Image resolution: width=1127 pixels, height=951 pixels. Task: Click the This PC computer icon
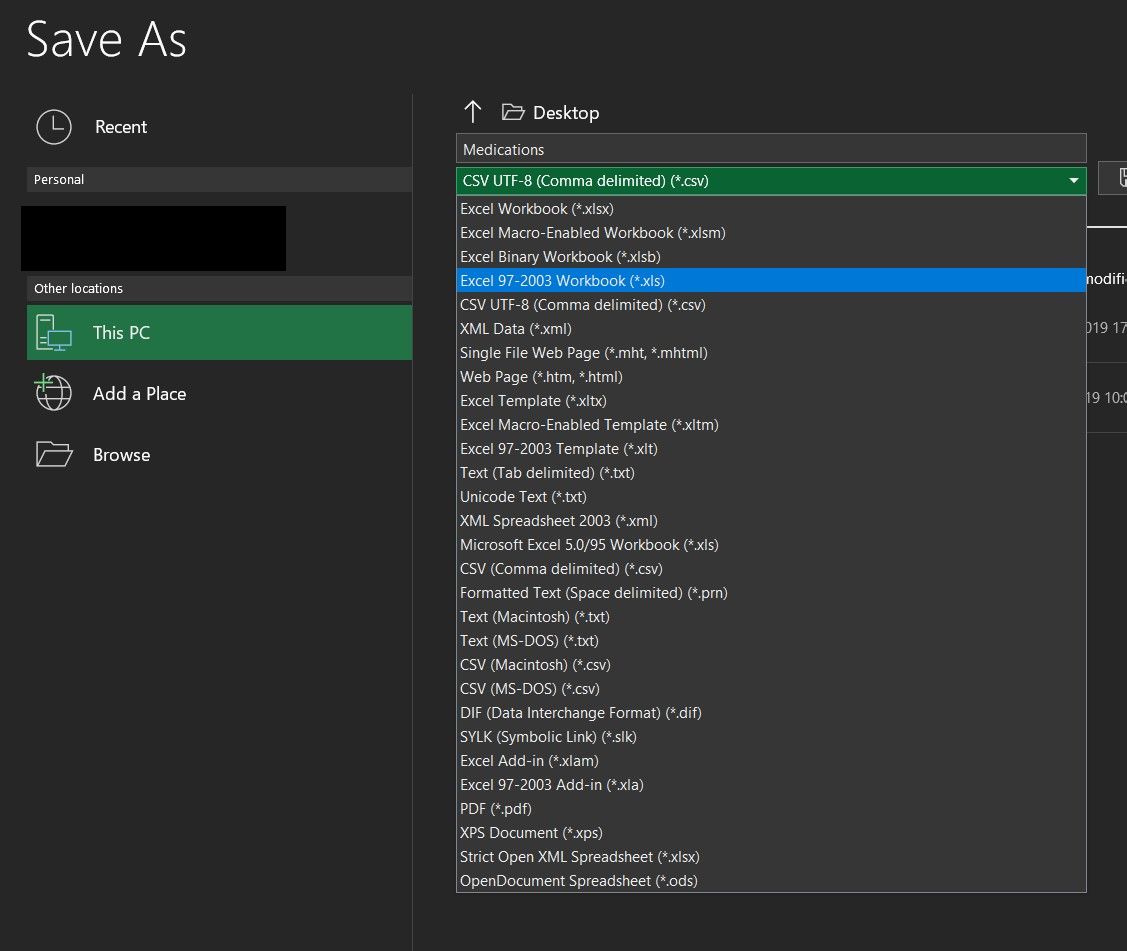tap(53, 332)
